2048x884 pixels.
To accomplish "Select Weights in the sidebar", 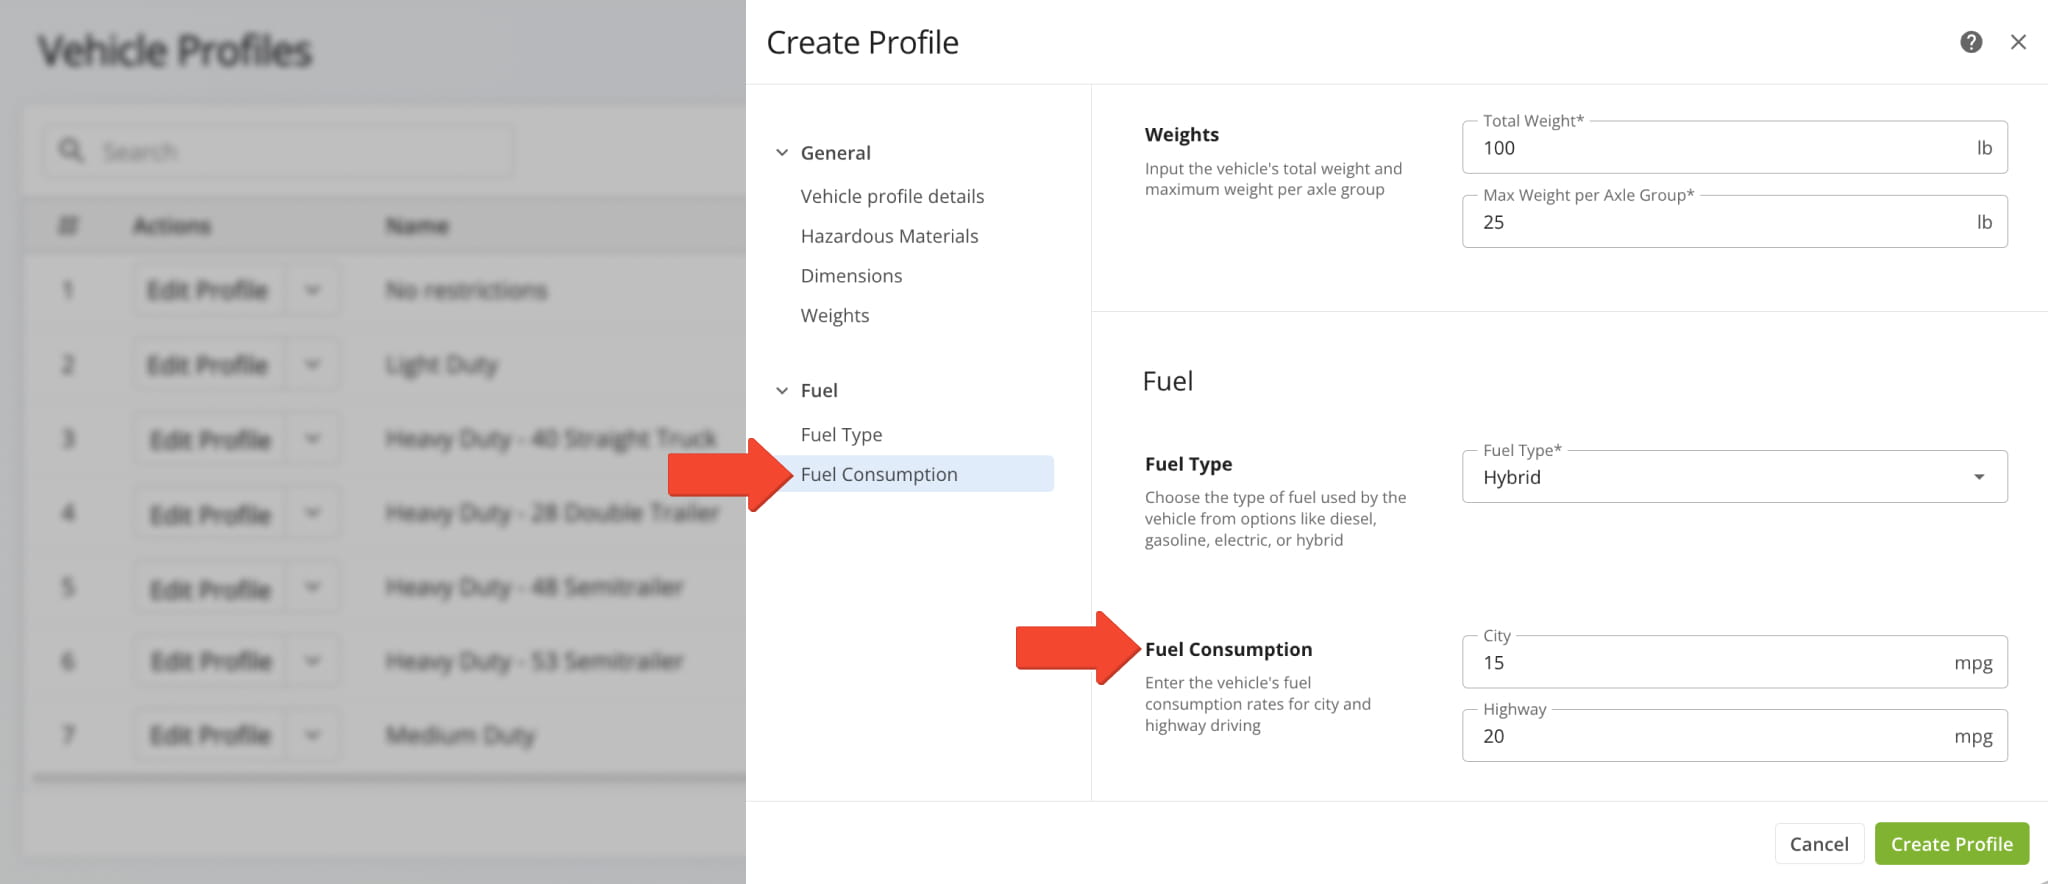I will [x=835, y=316].
